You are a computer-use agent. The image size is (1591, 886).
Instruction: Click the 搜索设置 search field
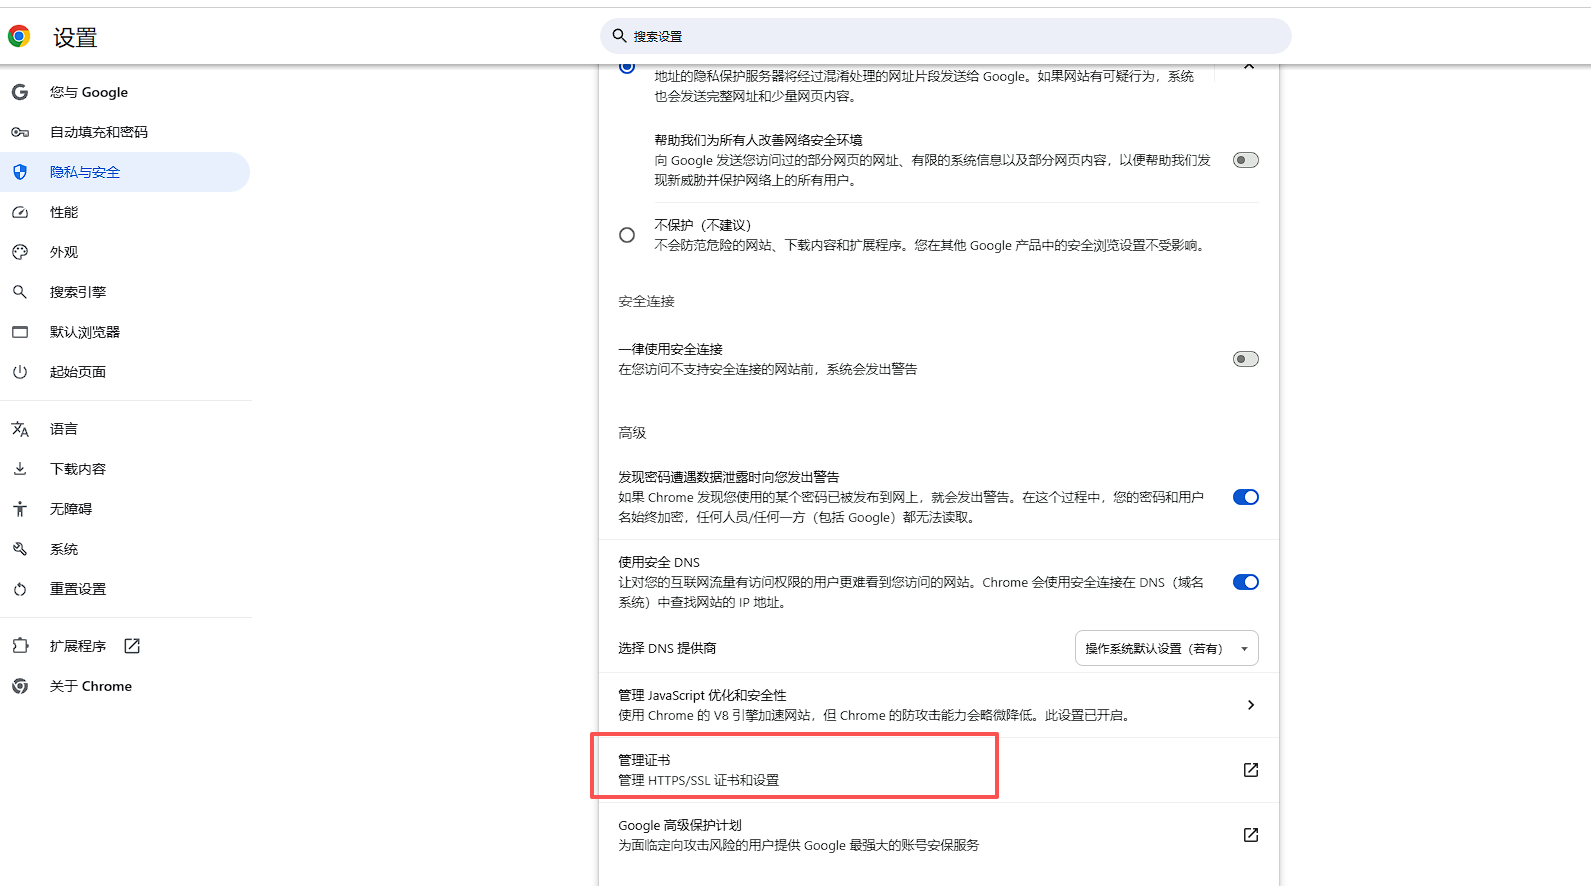click(946, 36)
